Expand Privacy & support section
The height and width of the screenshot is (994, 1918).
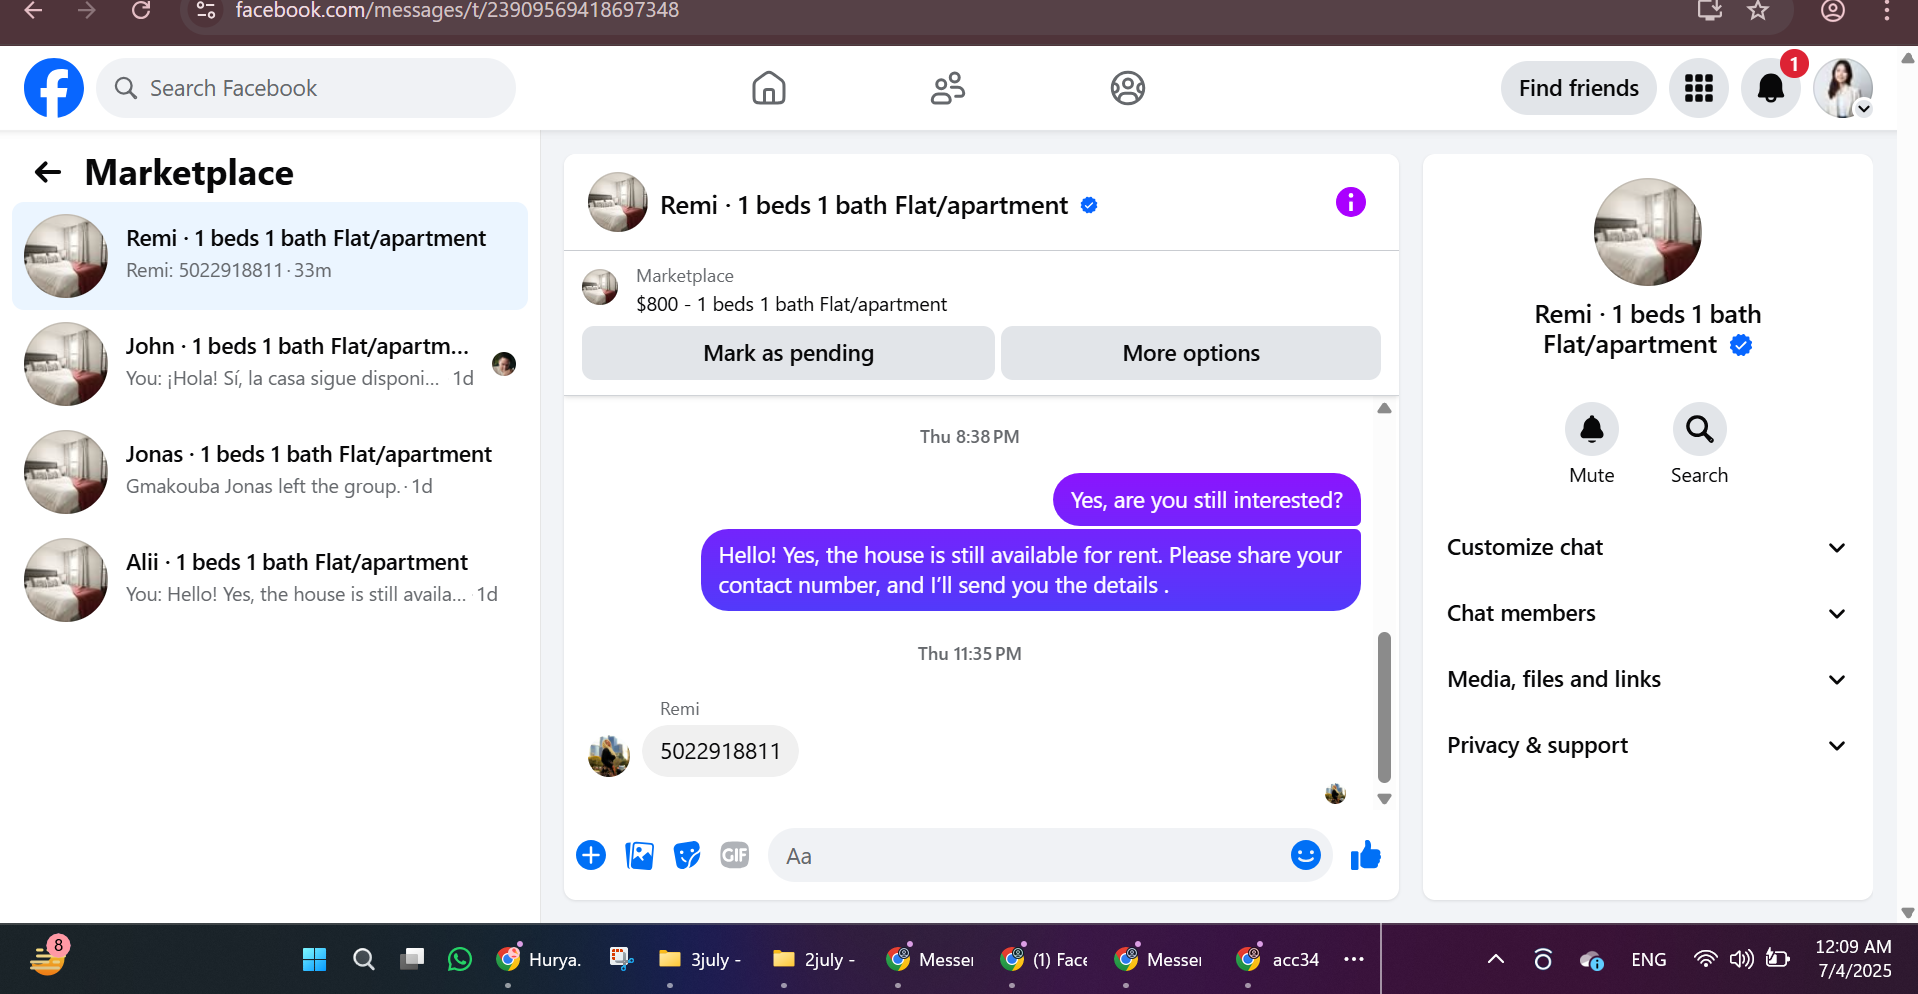[1647, 745]
